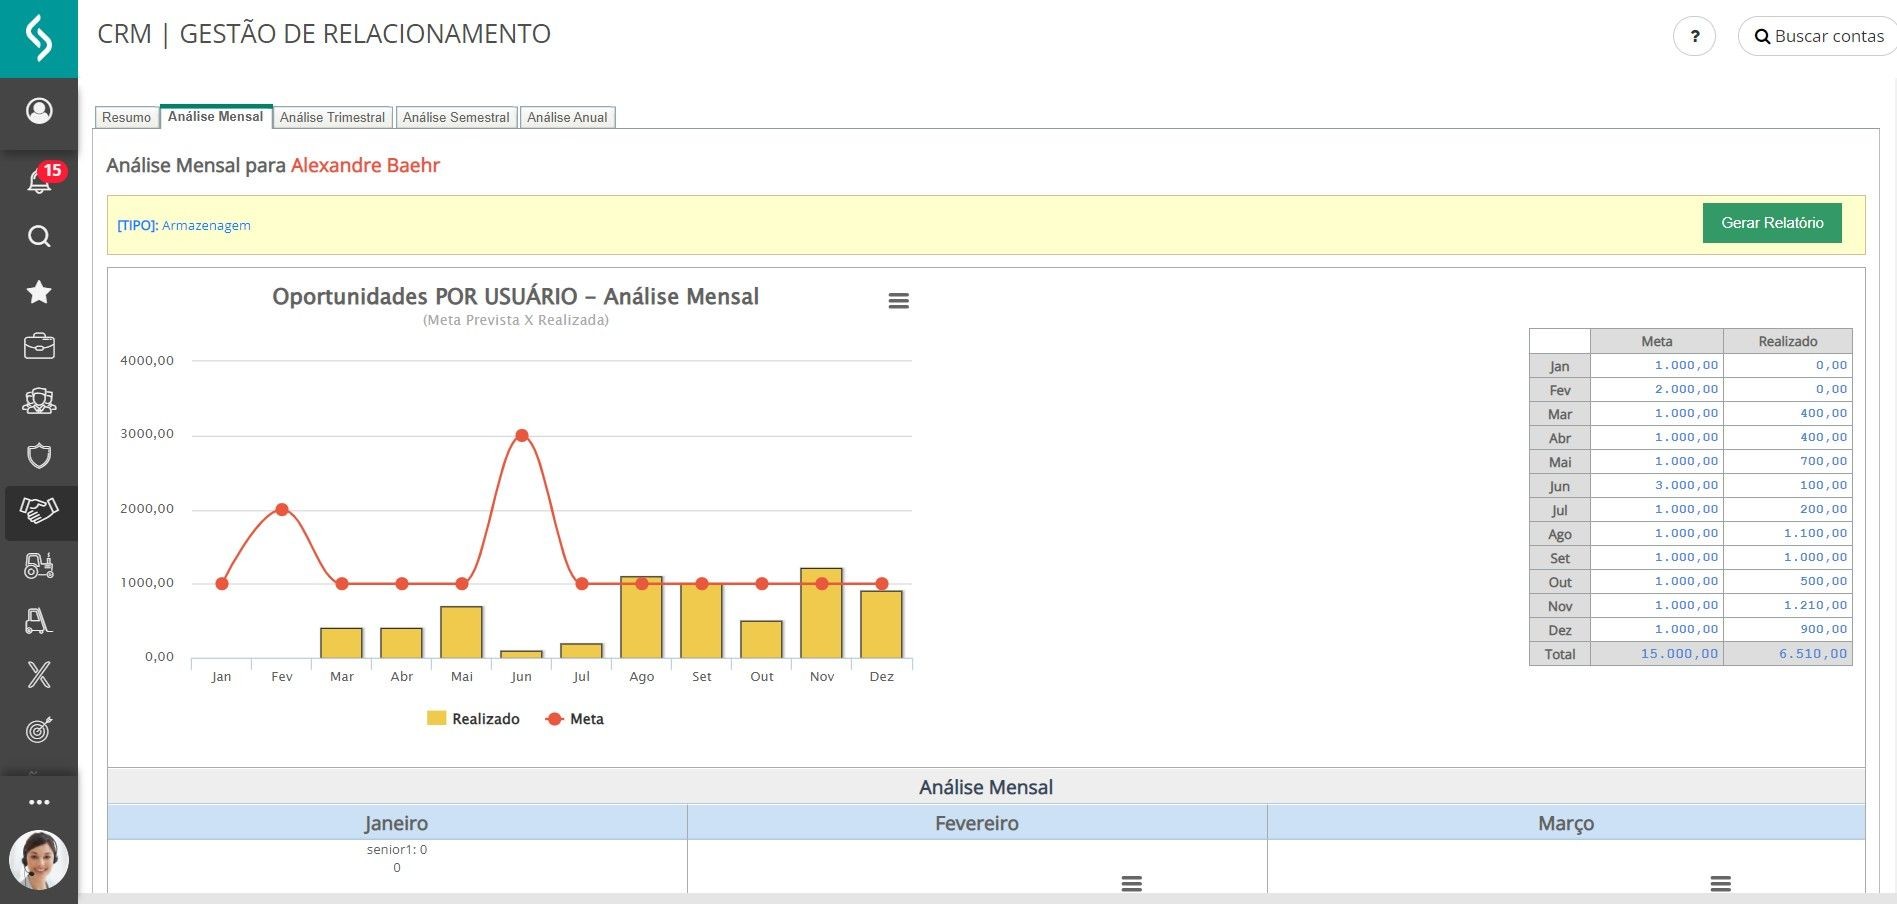Open the briefcase module icon

39,346
